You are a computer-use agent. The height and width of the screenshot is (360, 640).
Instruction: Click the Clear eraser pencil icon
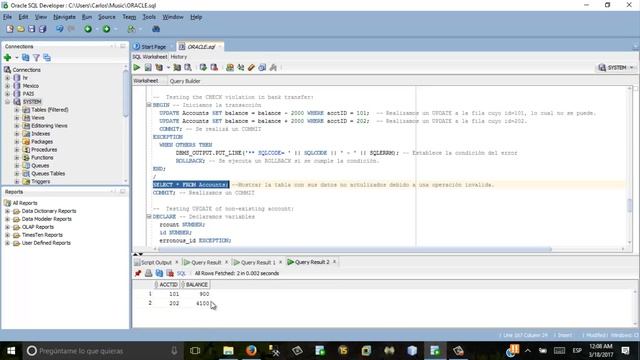(251, 68)
